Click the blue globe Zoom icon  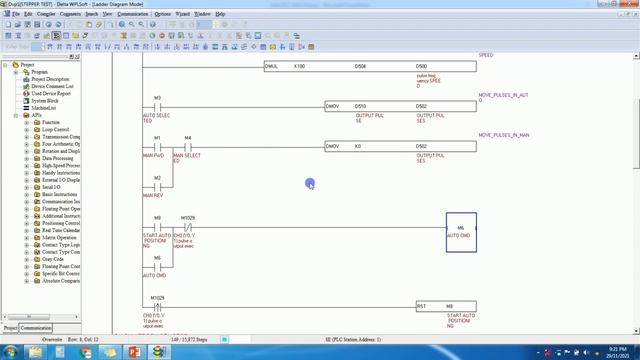pos(122,25)
